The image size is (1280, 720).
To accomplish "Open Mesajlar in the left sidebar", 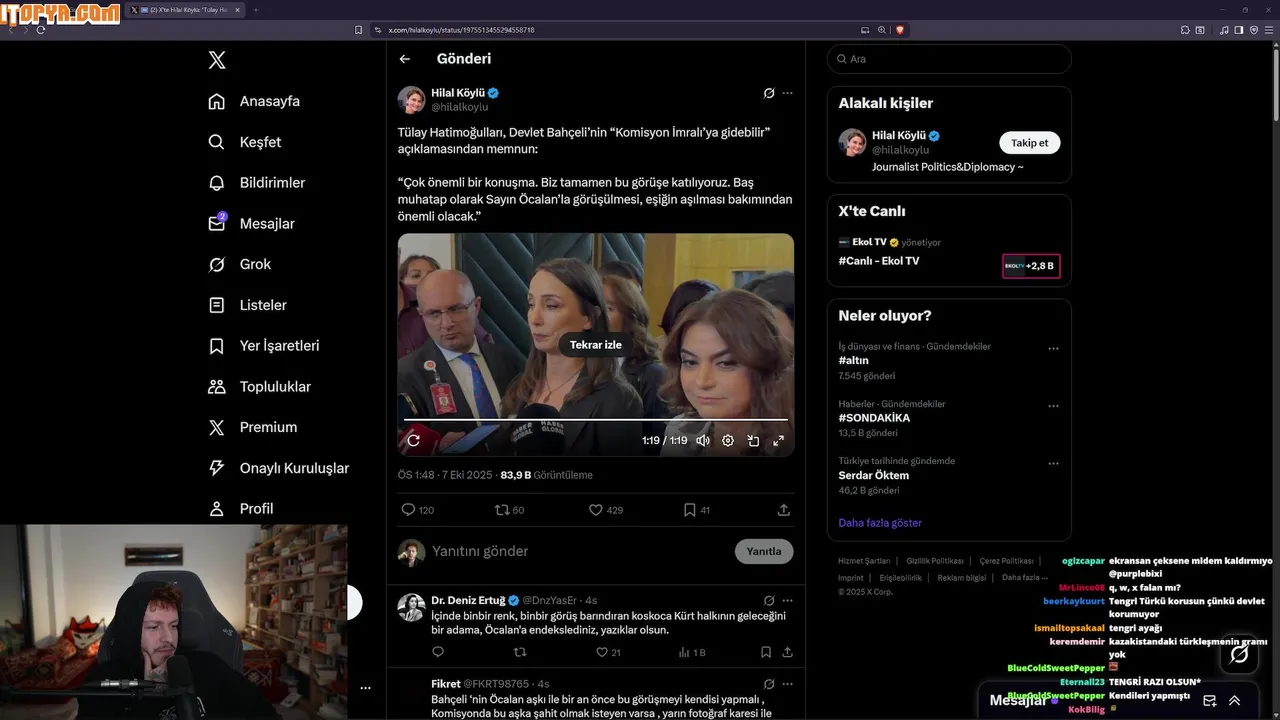I will [251, 224].
